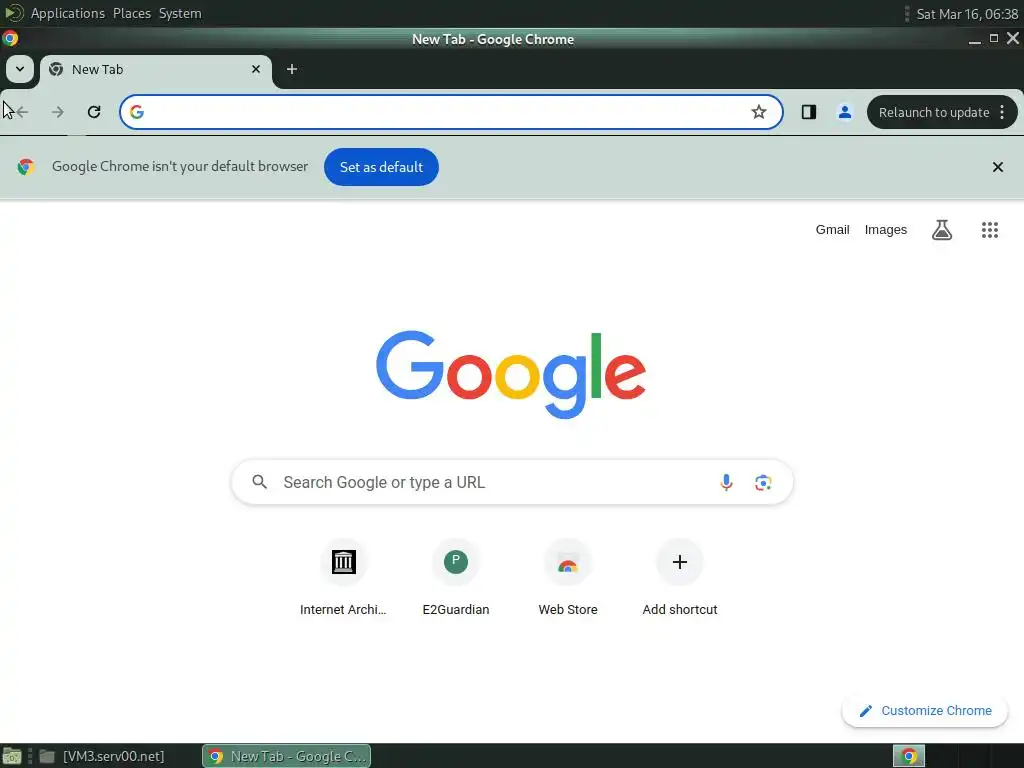The image size is (1024, 768).
Task: Click the Customize Chrome button
Action: coord(925,711)
